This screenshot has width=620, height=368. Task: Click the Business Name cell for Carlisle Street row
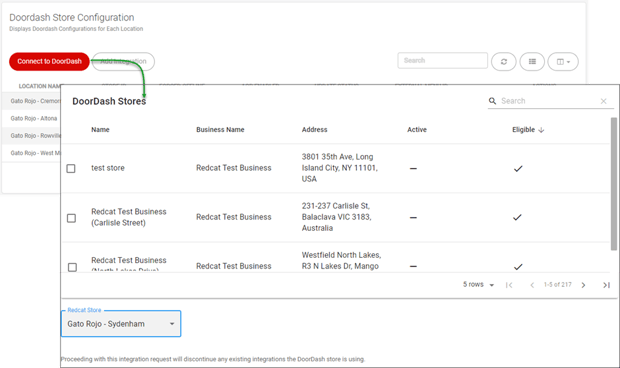(234, 217)
